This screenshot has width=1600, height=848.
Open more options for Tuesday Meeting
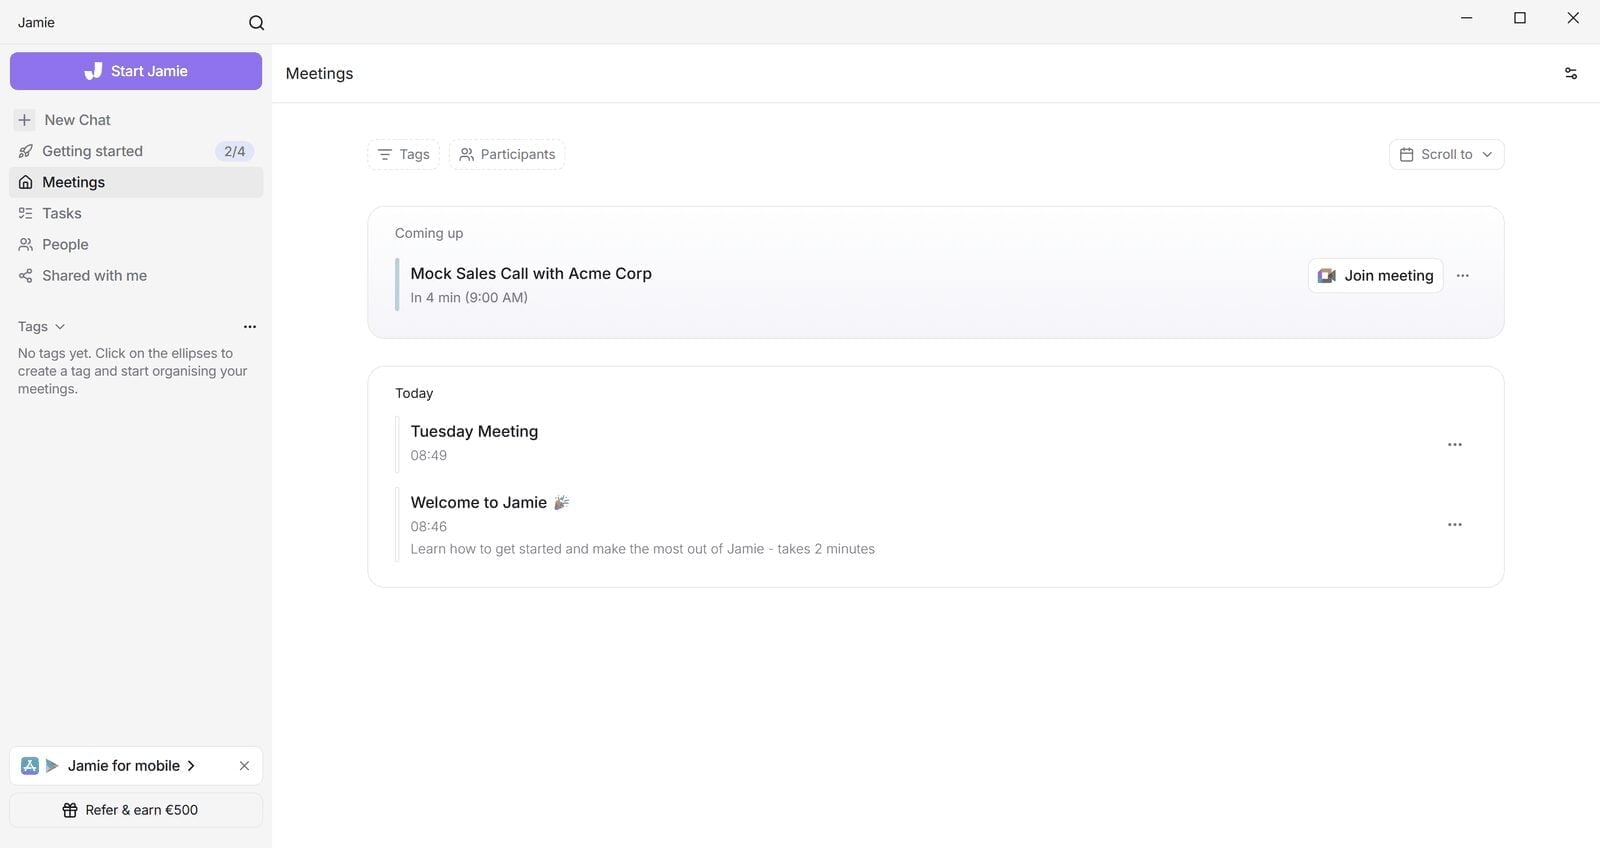tap(1455, 444)
